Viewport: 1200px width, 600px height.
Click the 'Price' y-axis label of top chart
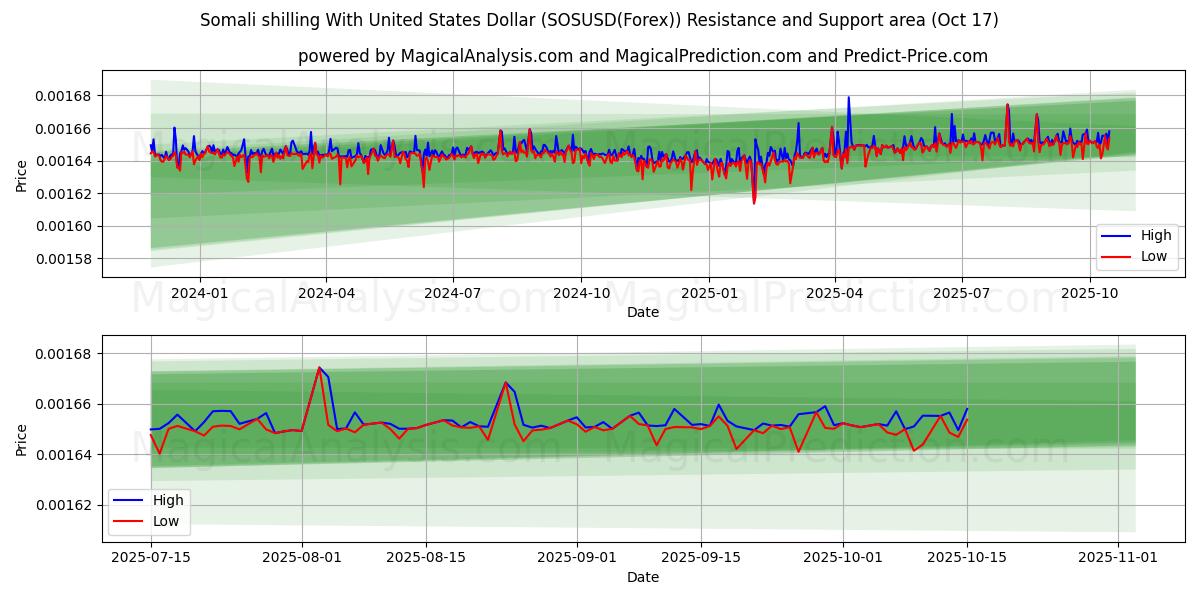[22, 174]
